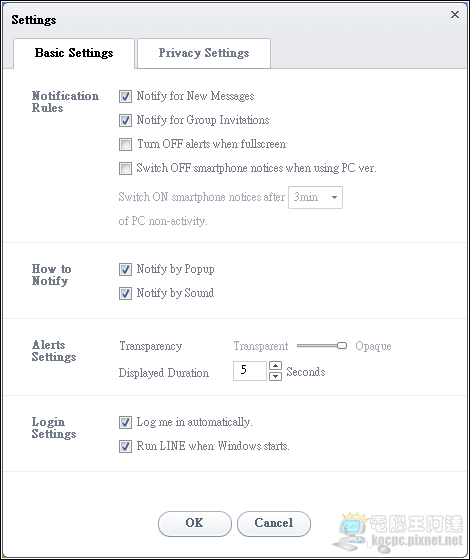
Task: Disable Run LINE when Windows starts
Action: (125, 446)
